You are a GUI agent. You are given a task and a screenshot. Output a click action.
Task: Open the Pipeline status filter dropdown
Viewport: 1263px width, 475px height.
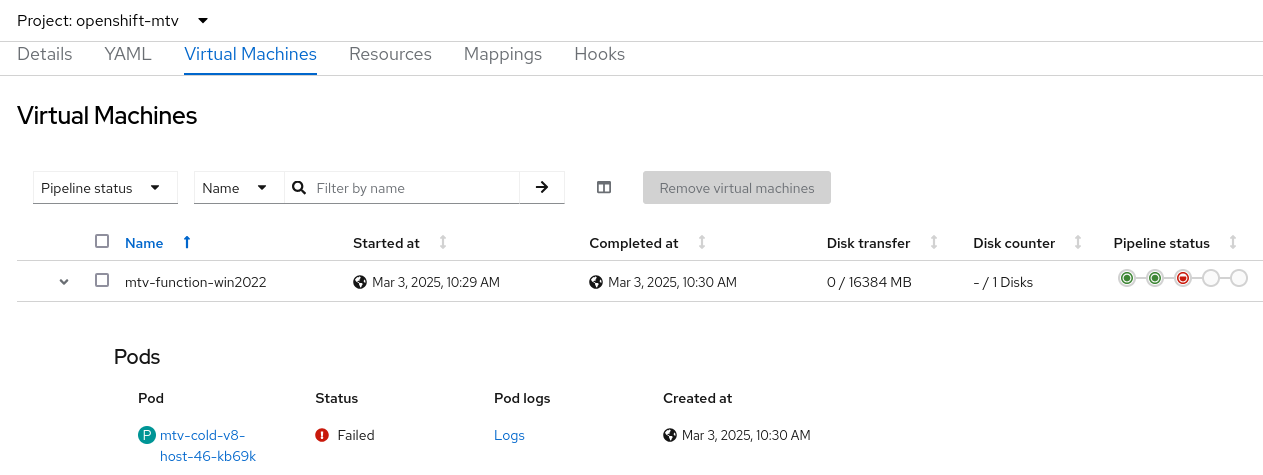tap(105, 188)
